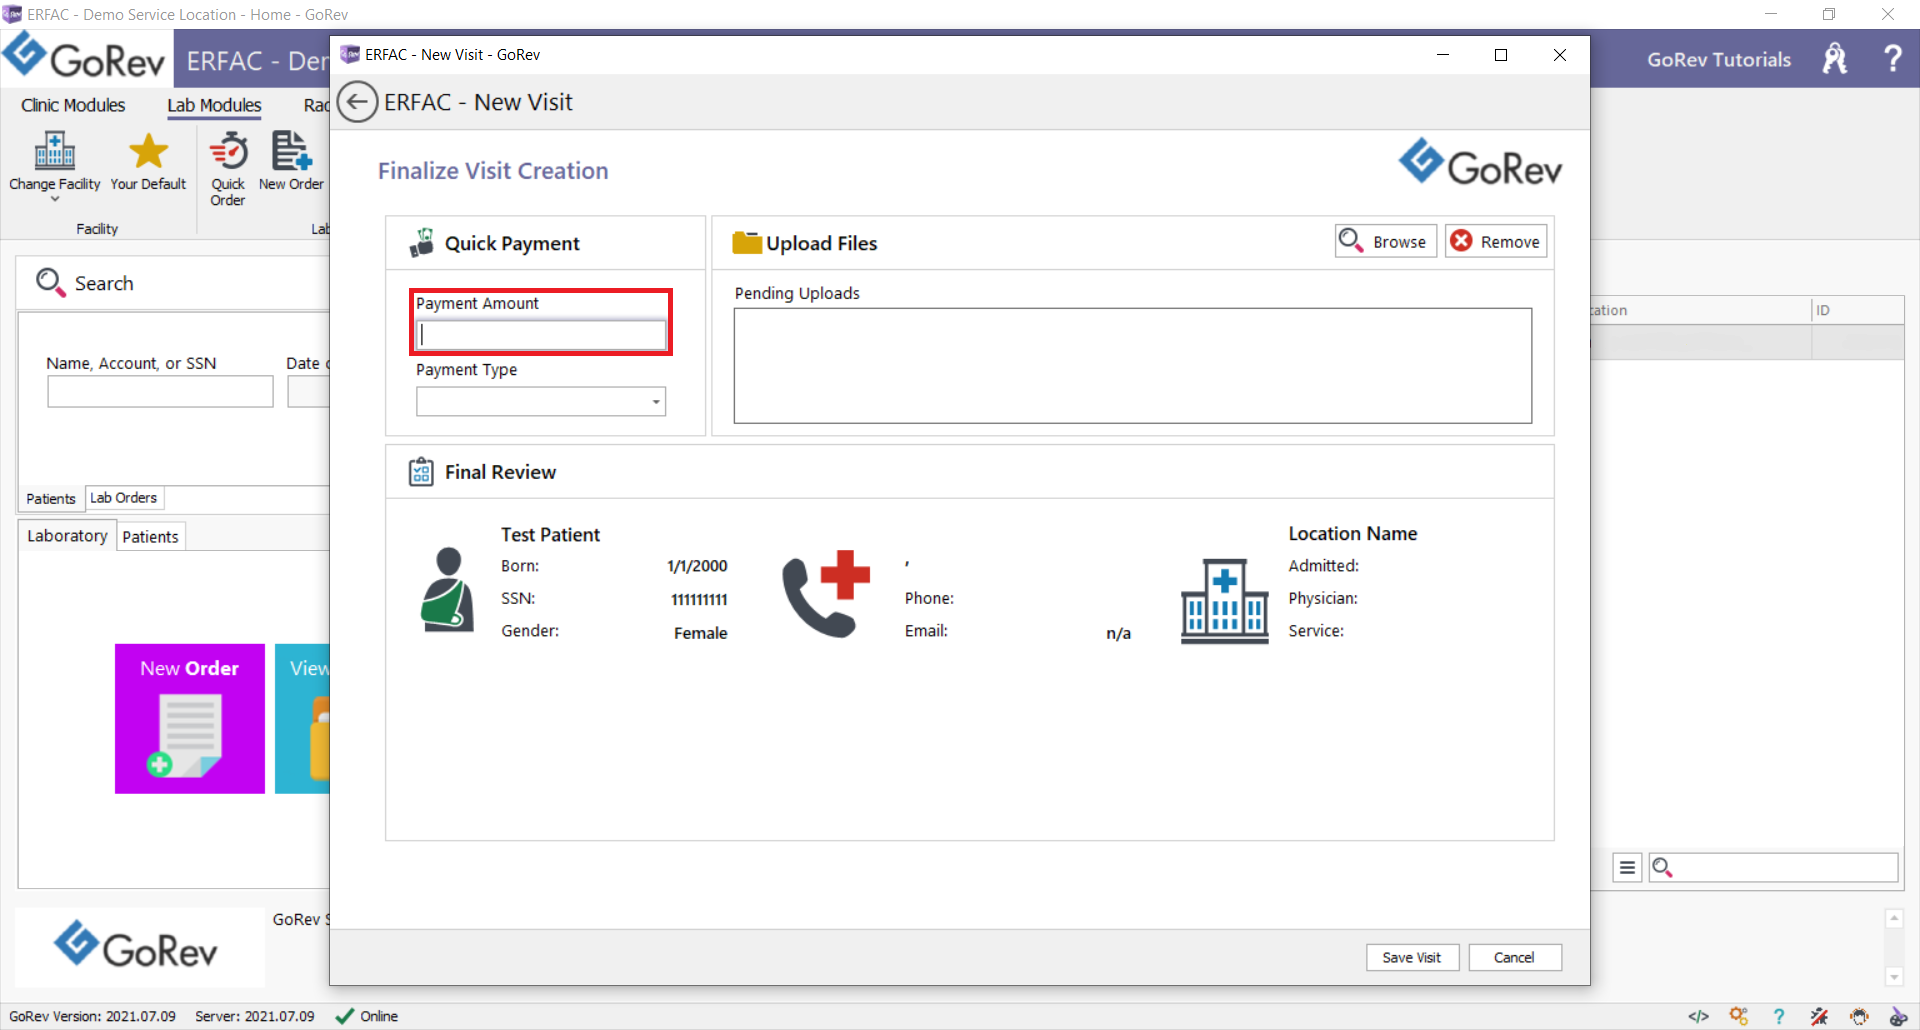Click the Test Patient name text
1920x1030 pixels.
click(550, 534)
